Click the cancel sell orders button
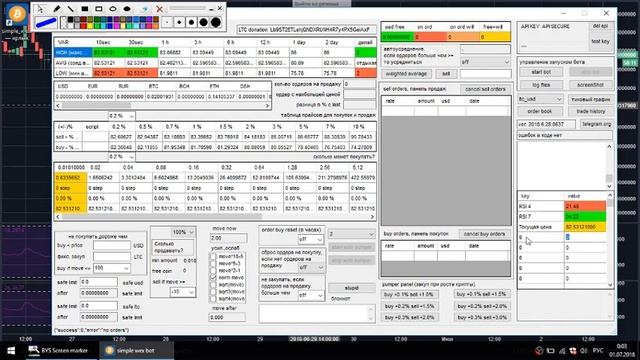This screenshot has height=360, width=640. click(485, 89)
